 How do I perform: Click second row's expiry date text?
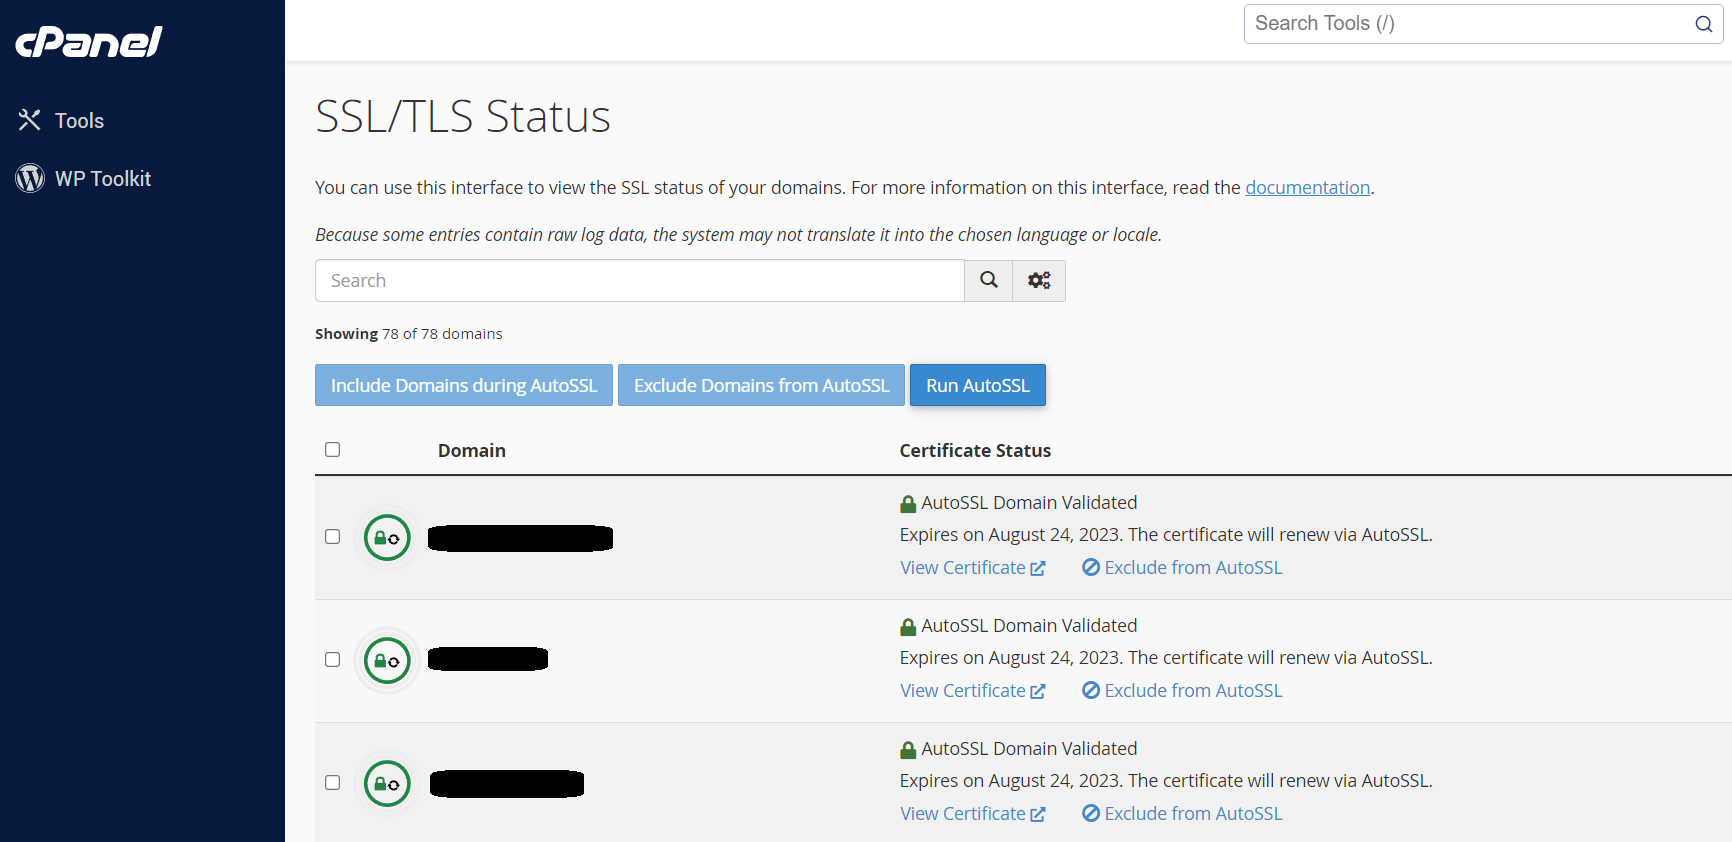coord(1166,658)
